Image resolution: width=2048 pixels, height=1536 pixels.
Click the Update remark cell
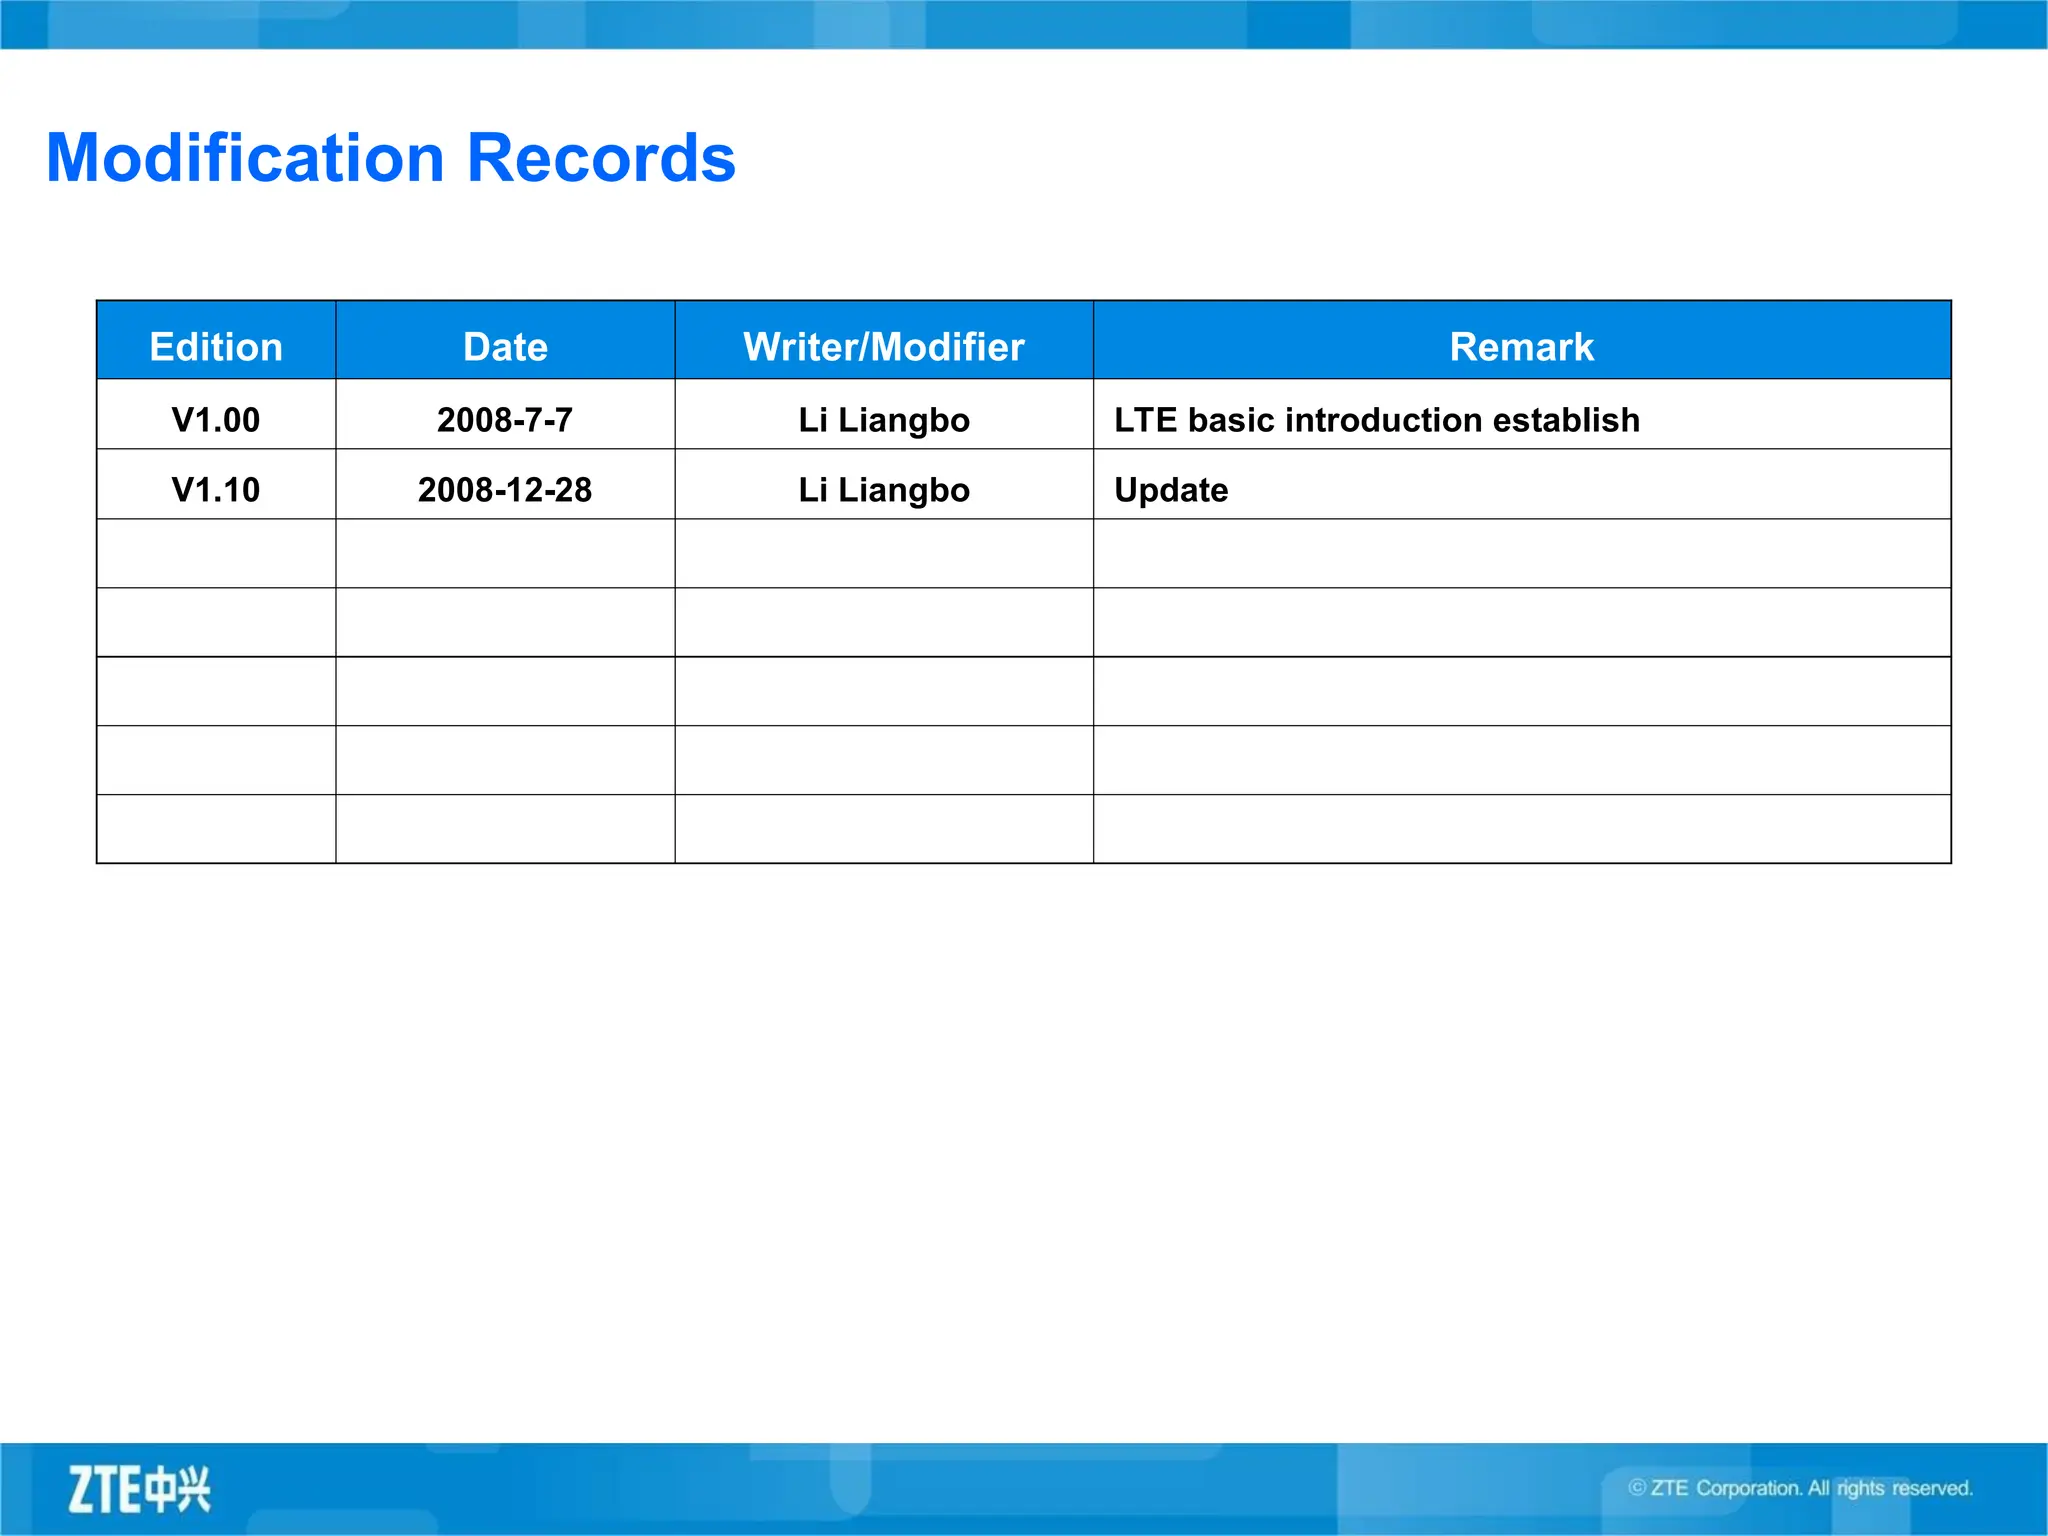click(x=1522, y=485)
